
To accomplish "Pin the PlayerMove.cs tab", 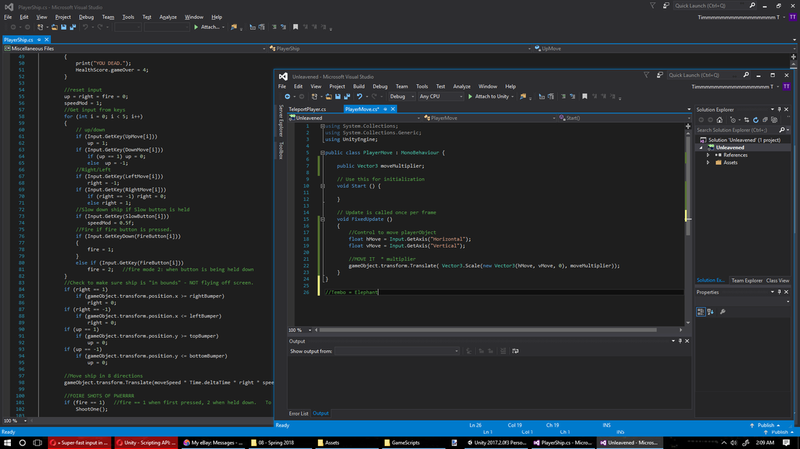I will point(386,109).
